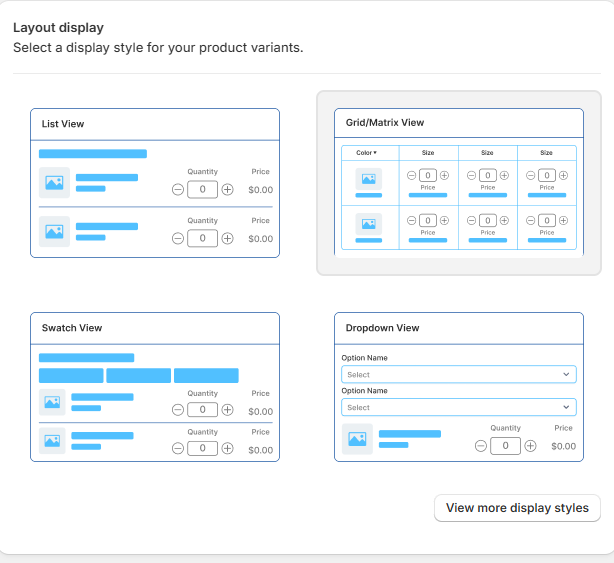The height and width of the screenshot is (563, 614).
Task: Click image placeholder in Dropdown View
Action: click(x=358, y=439)
